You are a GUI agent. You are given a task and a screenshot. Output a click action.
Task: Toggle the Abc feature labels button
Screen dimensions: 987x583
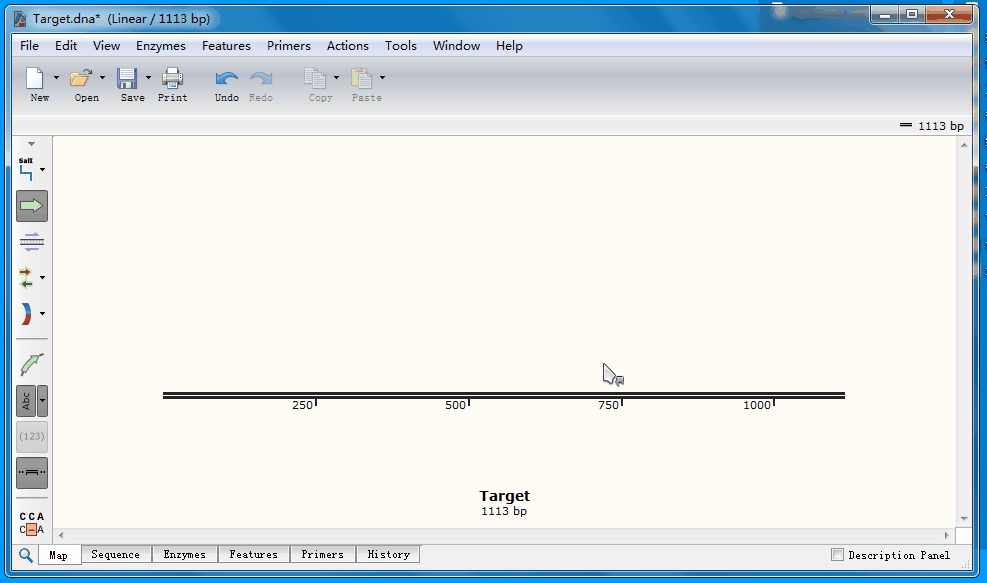[x=27, y=401]
